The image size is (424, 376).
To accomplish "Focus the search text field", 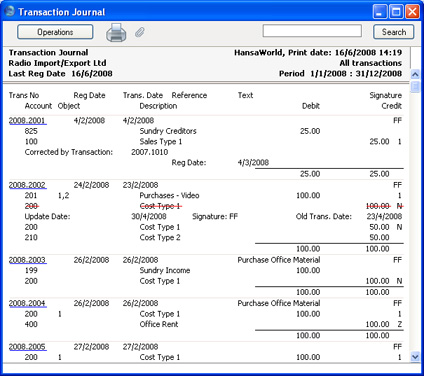I will click(x=312, y=31).
